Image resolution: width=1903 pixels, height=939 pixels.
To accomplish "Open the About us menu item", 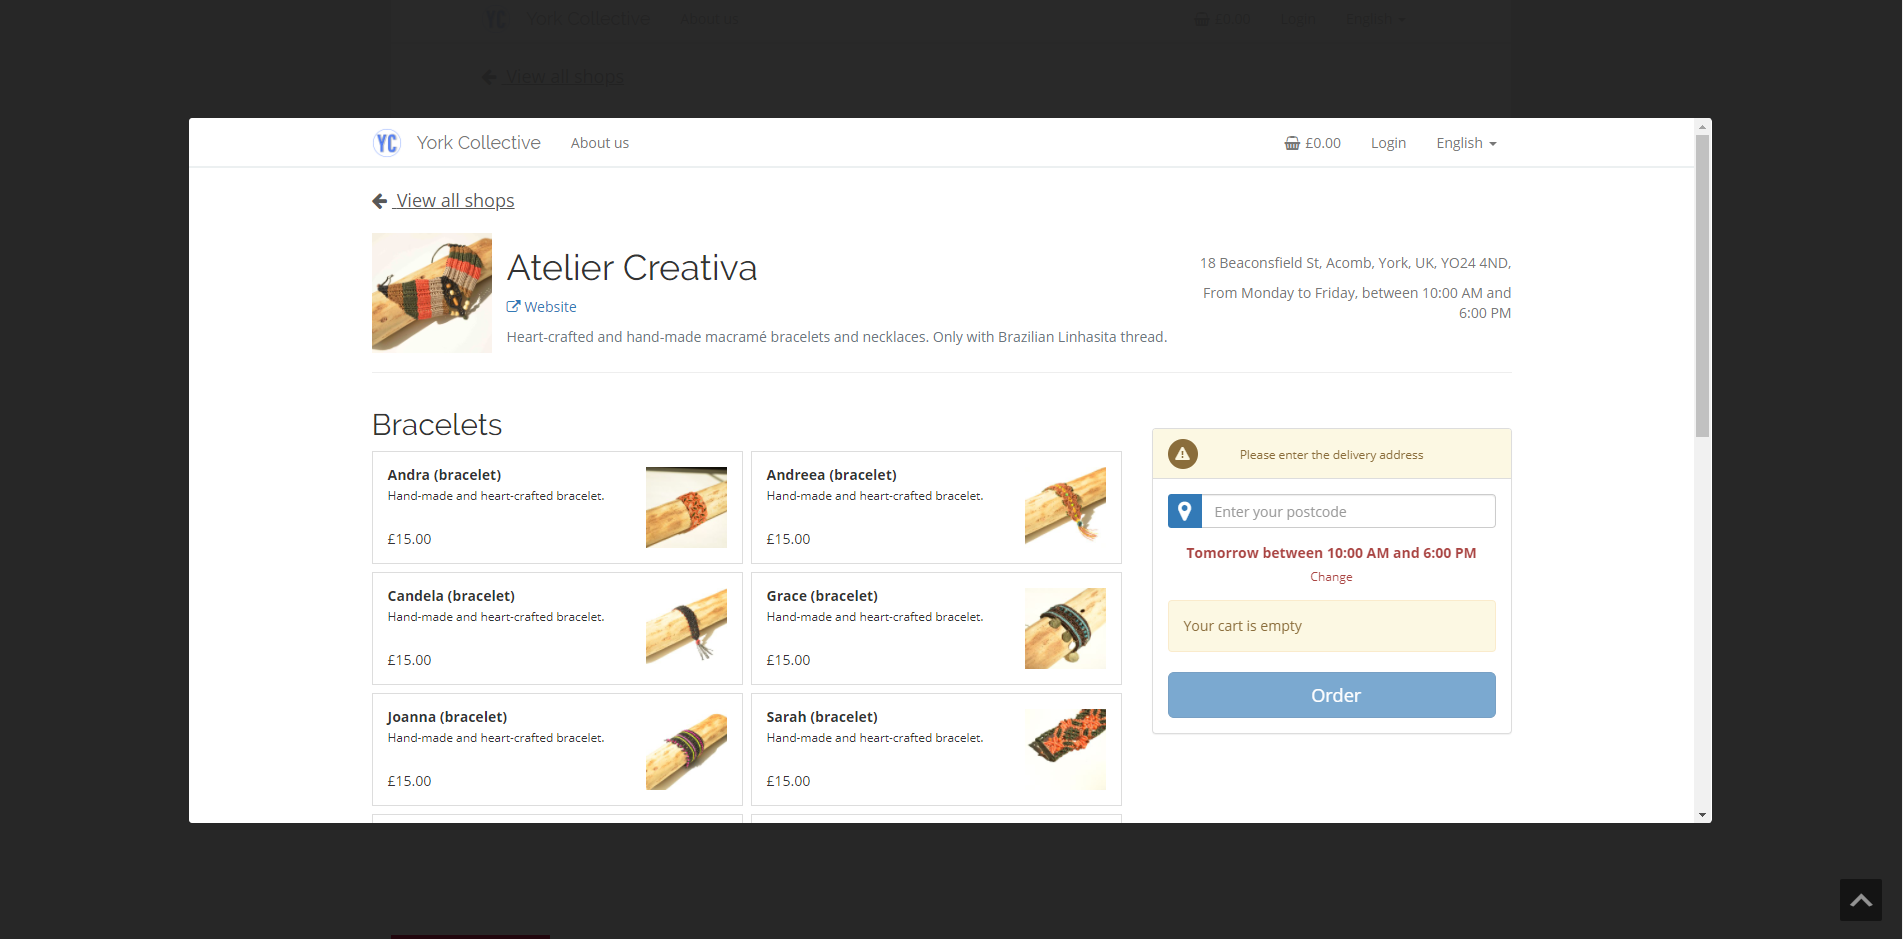I will pos(600,143).
